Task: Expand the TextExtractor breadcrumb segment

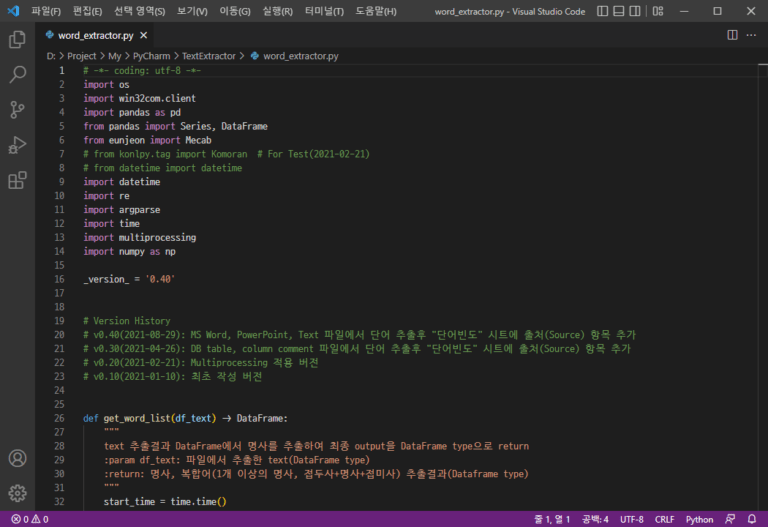Action: click(209, 56)
